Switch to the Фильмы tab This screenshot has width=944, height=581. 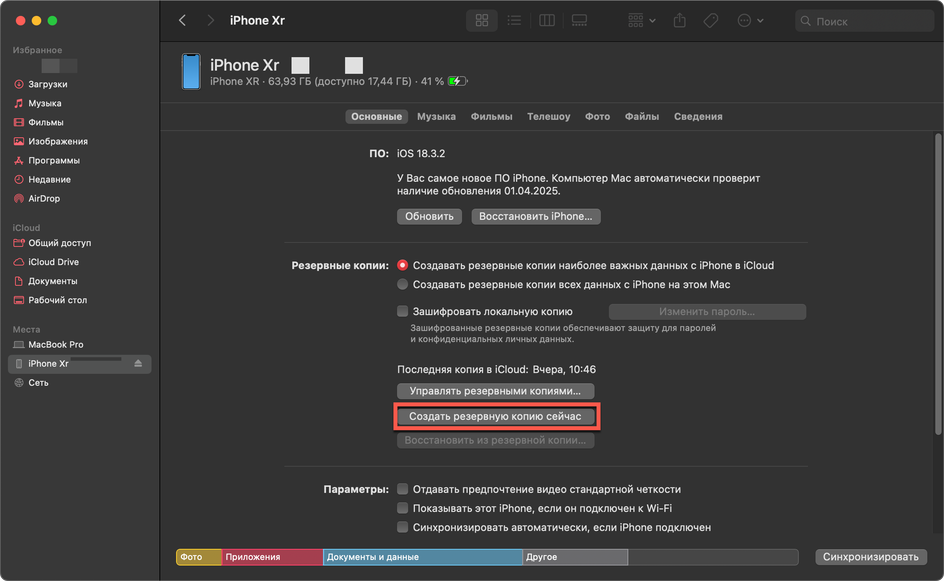coord(491,117)
